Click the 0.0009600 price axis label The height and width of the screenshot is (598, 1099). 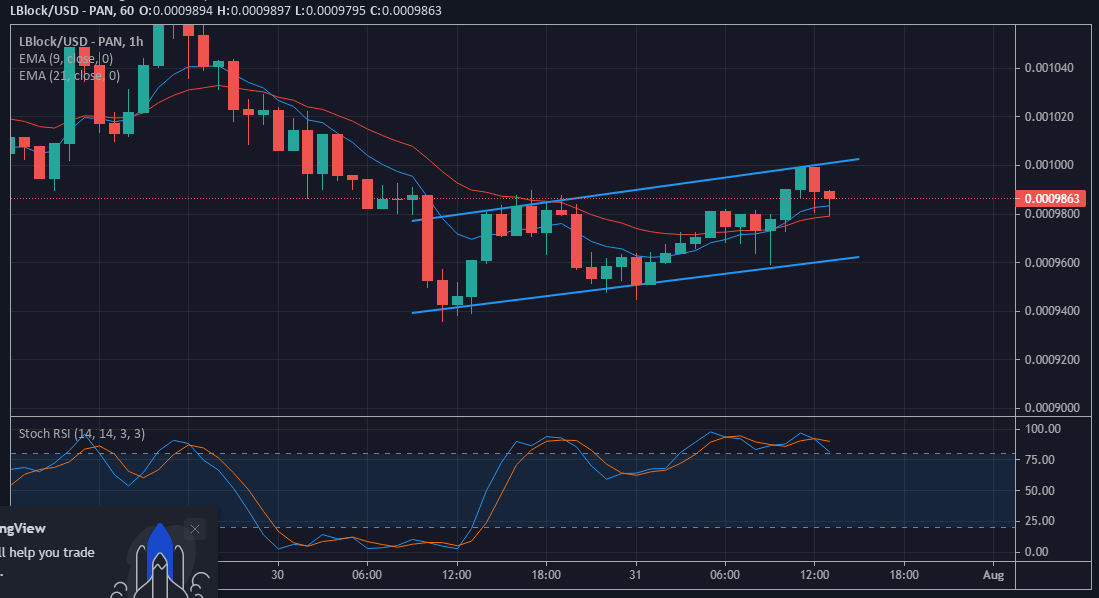click(x=1052, y=262)
